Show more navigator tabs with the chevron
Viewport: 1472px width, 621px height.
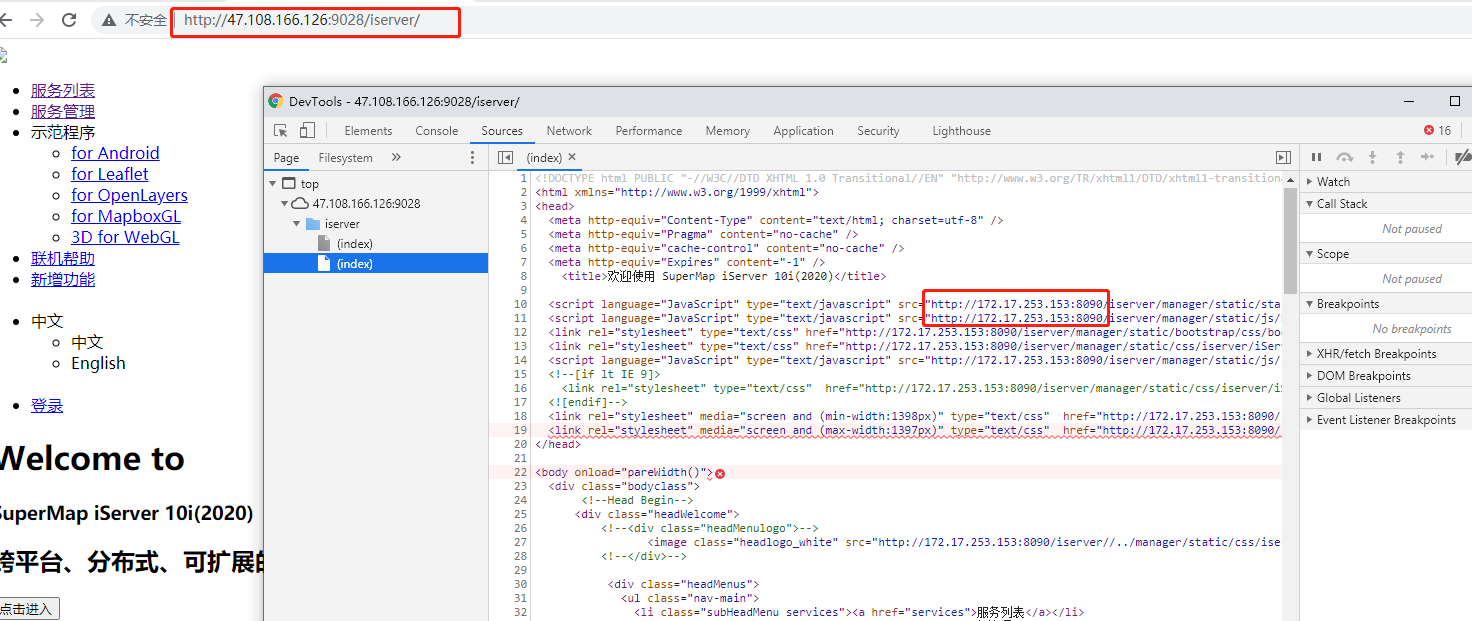point(396,157)
